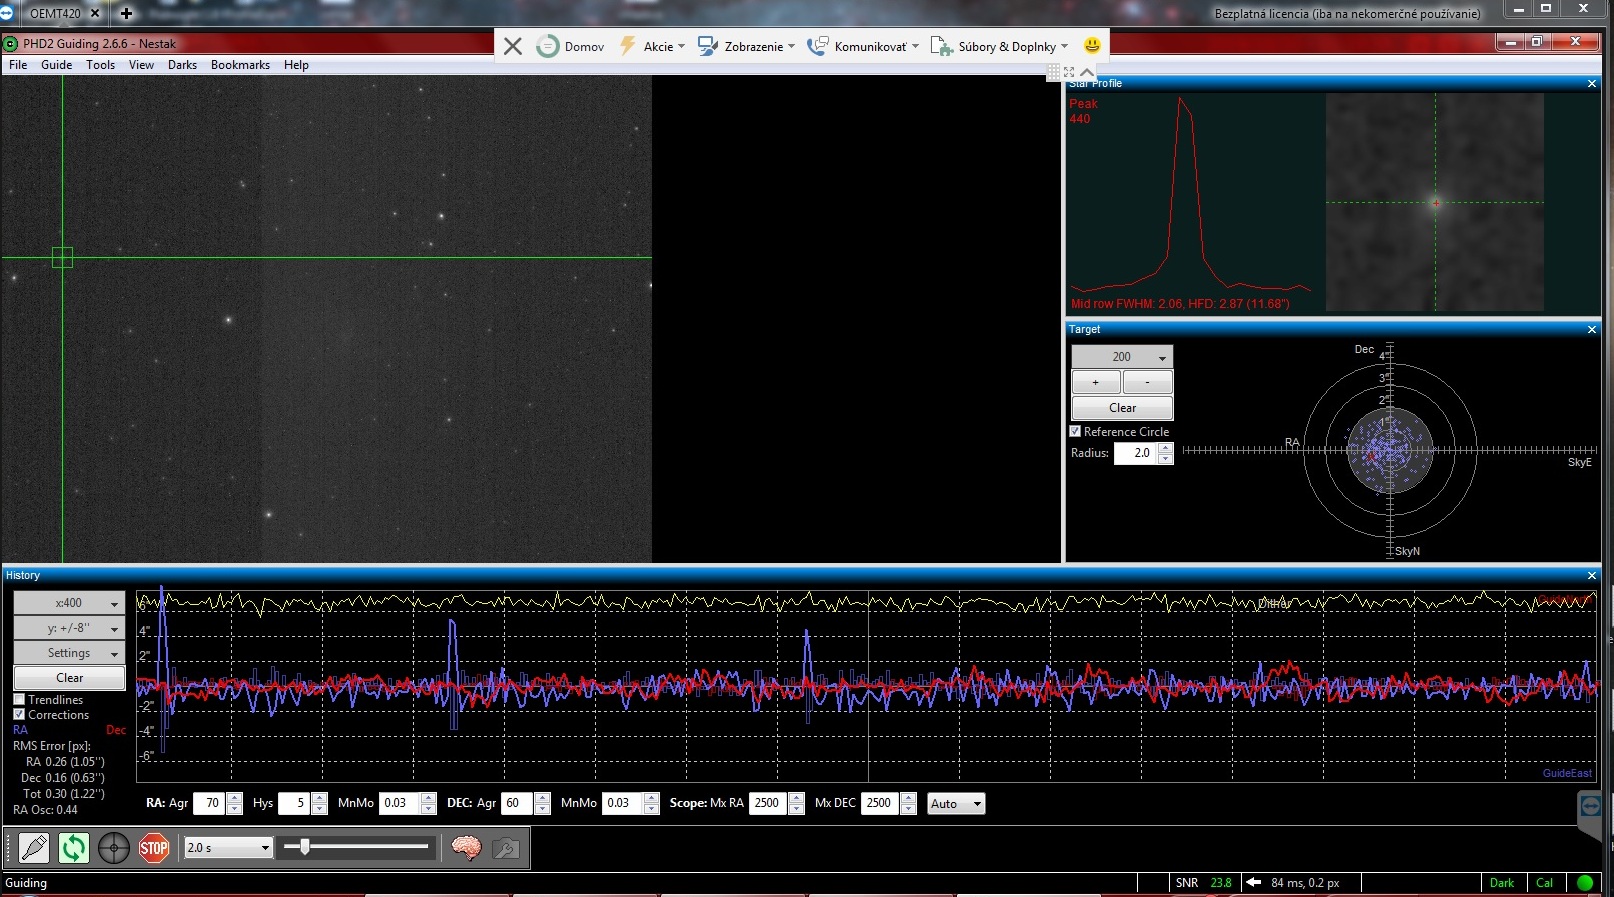Expand the Zobrazenie dropdown menu
Screen dimensions: 1614x897
coord(746,46)
